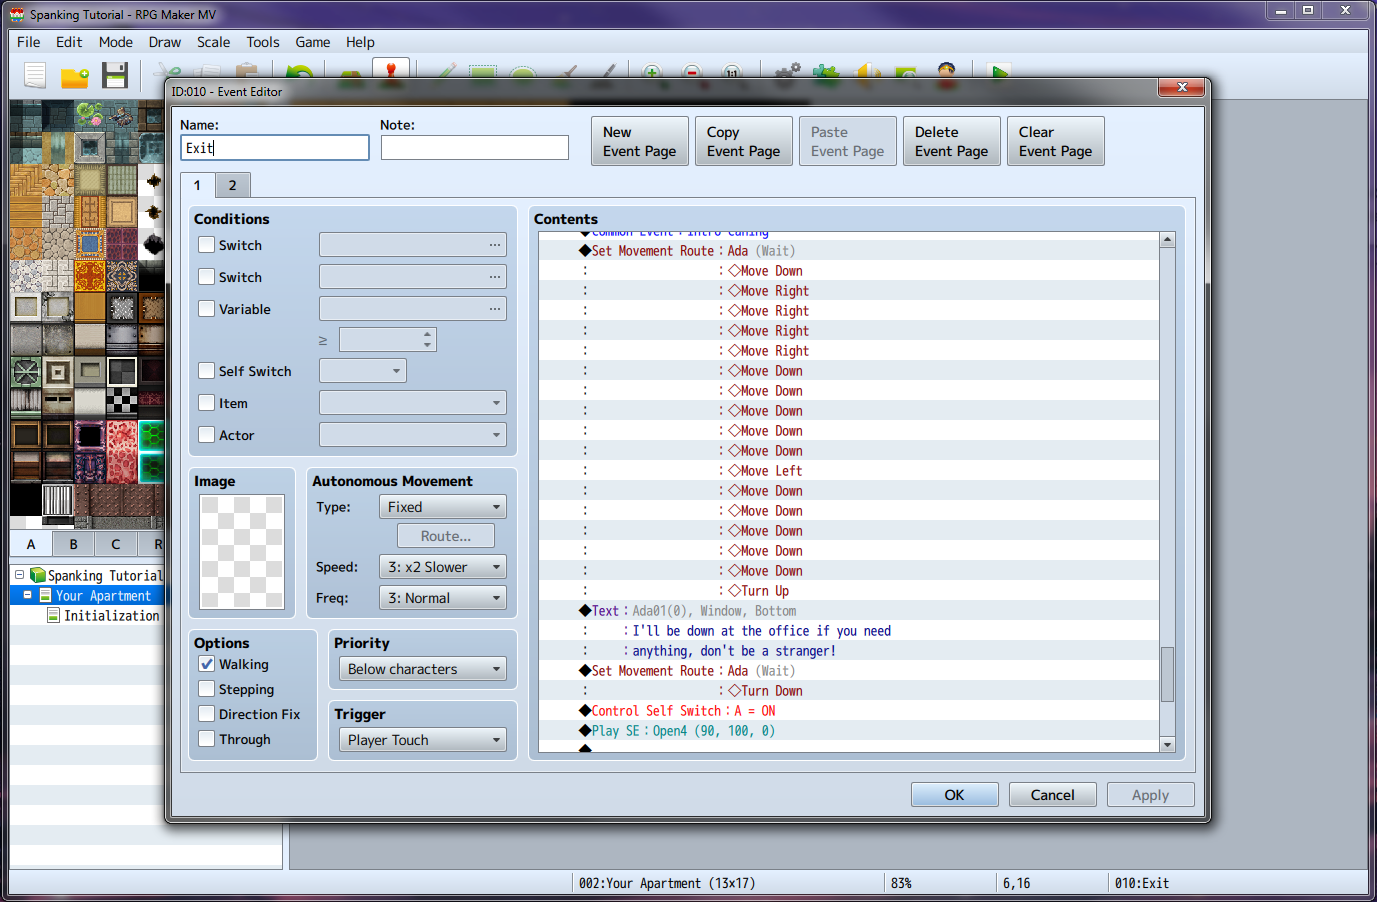
Task: Check the Direction Fix option
Action: [x=206, y=714]
